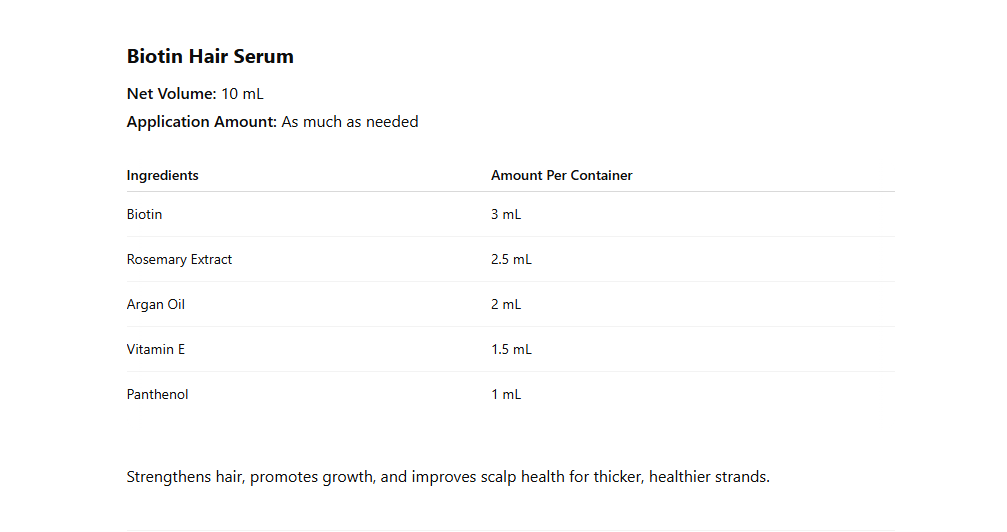The image size is (1007, 532).
Task: Select the Argan Oil ingredient cell
Action: point(156,305)
